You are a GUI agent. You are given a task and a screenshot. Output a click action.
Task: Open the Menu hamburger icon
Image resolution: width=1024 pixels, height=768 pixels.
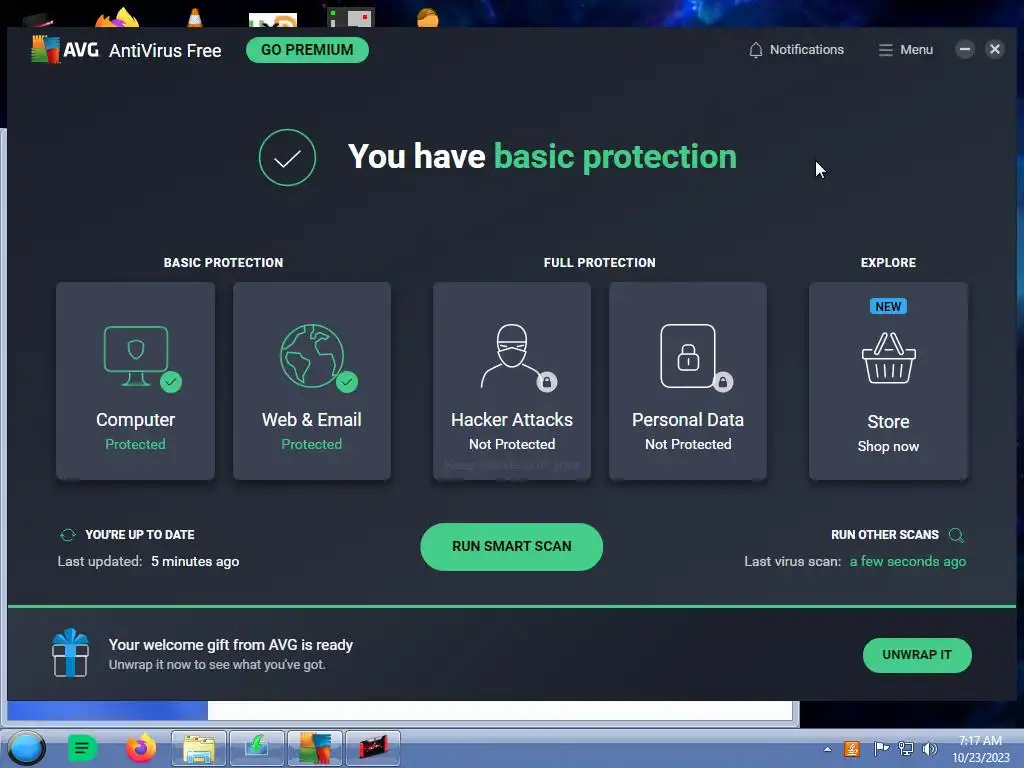886,50
